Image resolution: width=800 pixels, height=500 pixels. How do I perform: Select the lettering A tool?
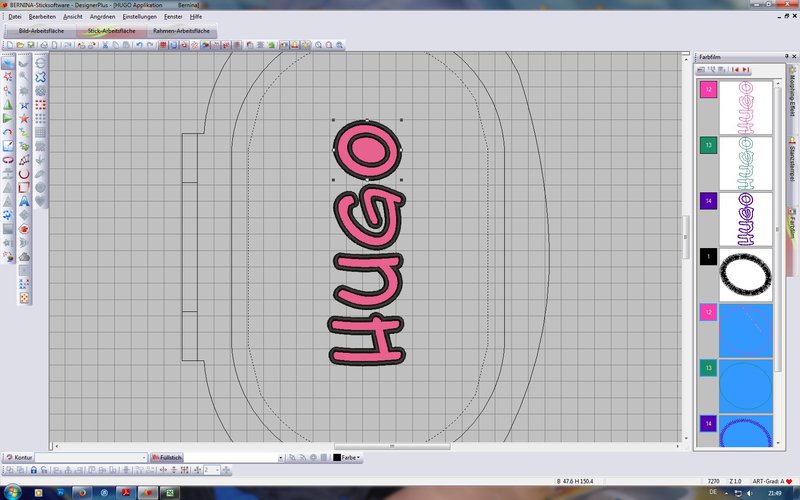point(24,201)
